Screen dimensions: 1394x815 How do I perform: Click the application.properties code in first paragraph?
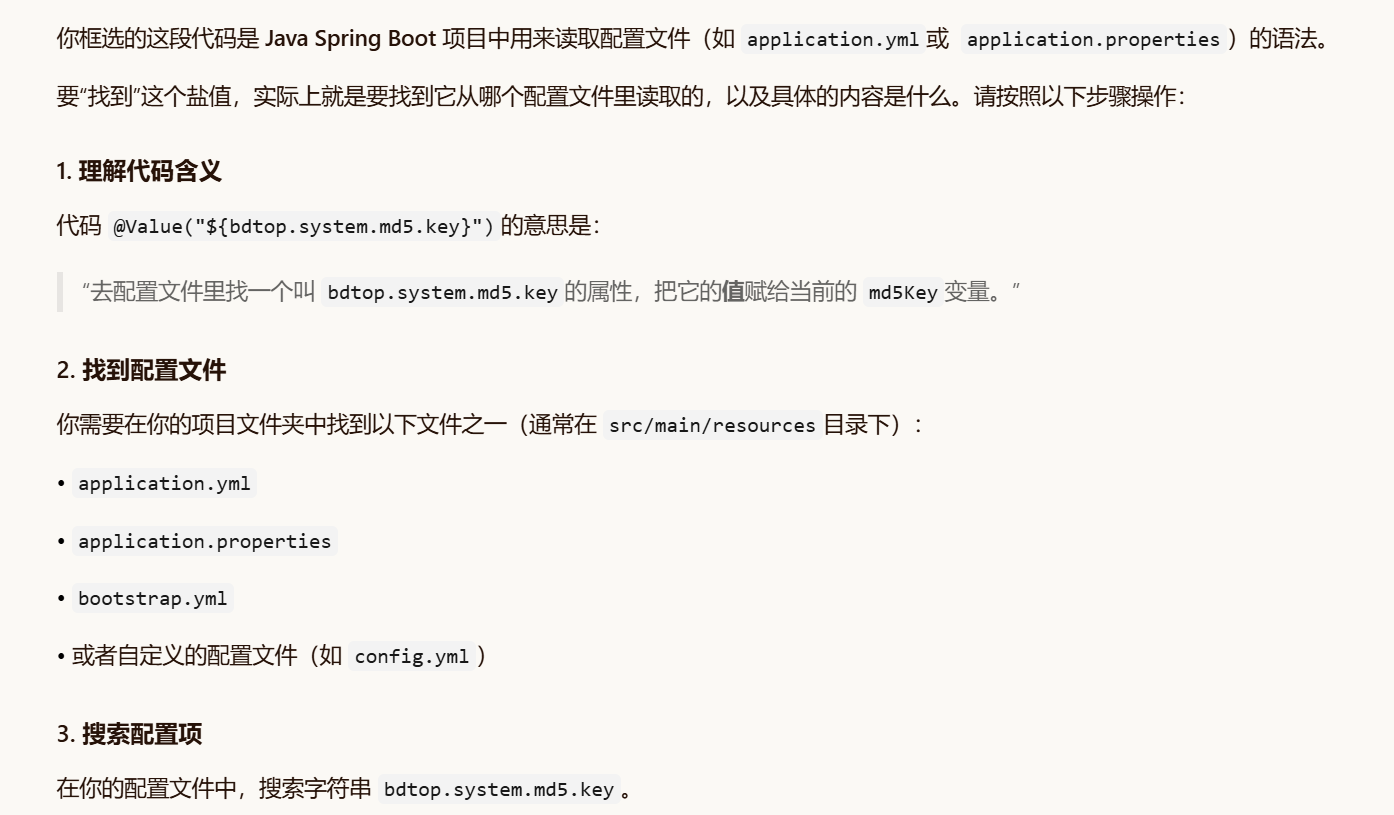coord(1094,40)
